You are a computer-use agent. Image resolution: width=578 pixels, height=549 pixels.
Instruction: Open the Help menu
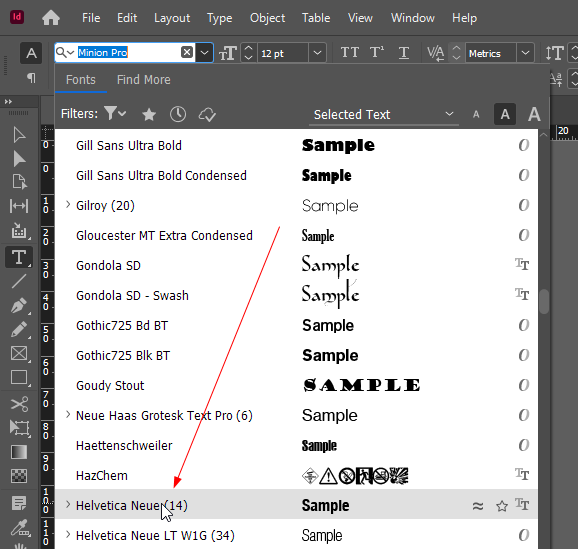[x=464, y=18]
